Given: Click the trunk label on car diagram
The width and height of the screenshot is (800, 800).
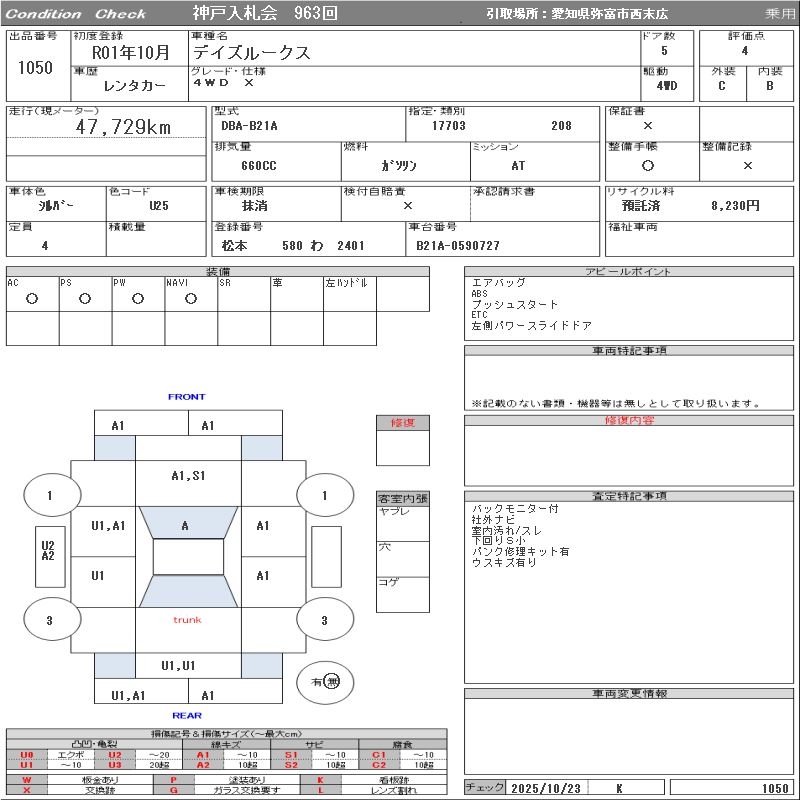Looking at the screenshot, I should (187, 620).
